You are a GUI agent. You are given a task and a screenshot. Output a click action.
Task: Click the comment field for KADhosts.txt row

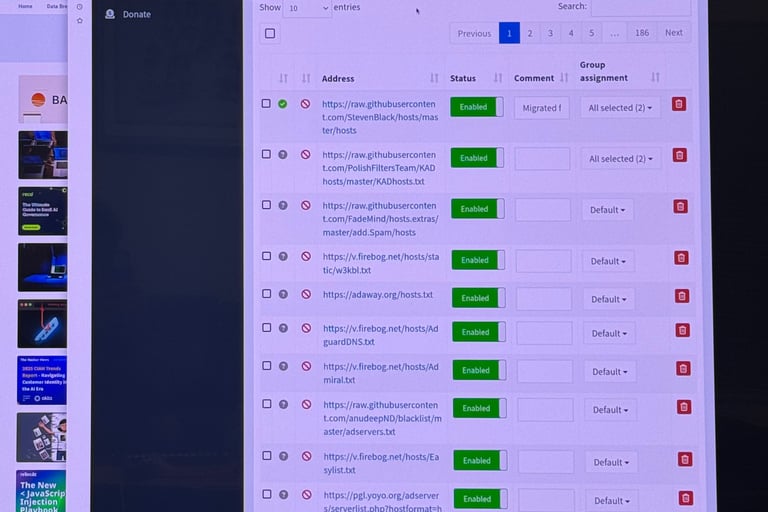[x=542, y=159]
